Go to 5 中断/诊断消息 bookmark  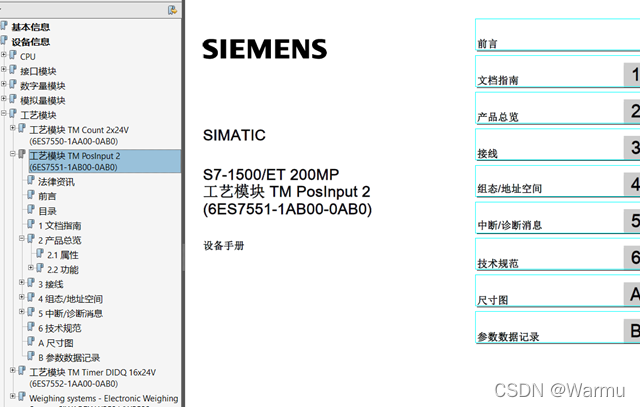(x=70, y=314)
